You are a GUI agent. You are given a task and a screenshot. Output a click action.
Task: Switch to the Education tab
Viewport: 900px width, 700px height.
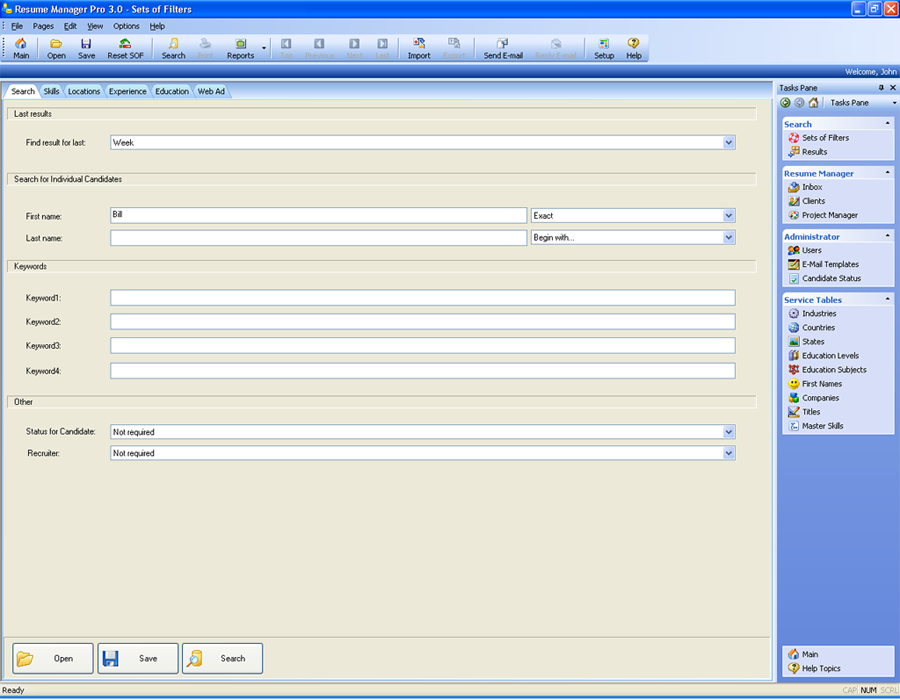coord(172,91)
